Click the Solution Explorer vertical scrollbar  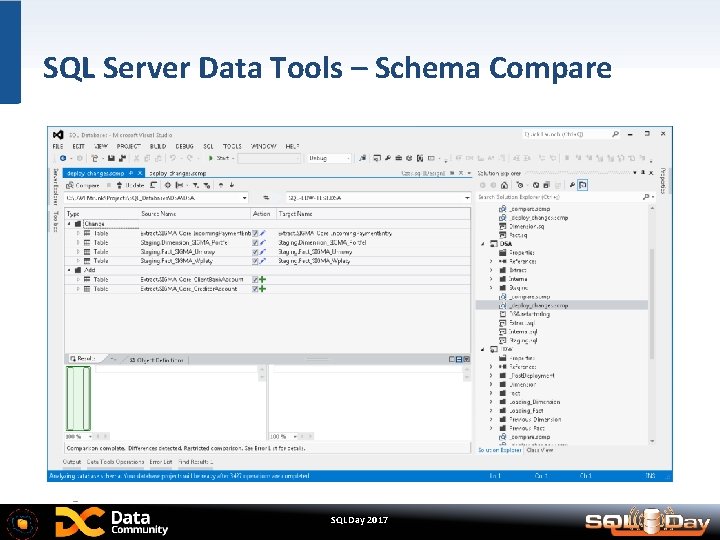[x=652, y=304]
